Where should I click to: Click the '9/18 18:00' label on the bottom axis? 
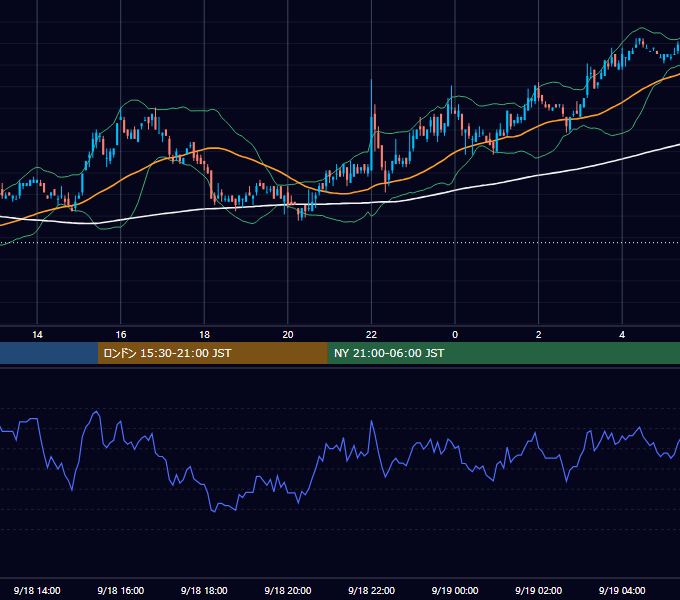[204, 590]
